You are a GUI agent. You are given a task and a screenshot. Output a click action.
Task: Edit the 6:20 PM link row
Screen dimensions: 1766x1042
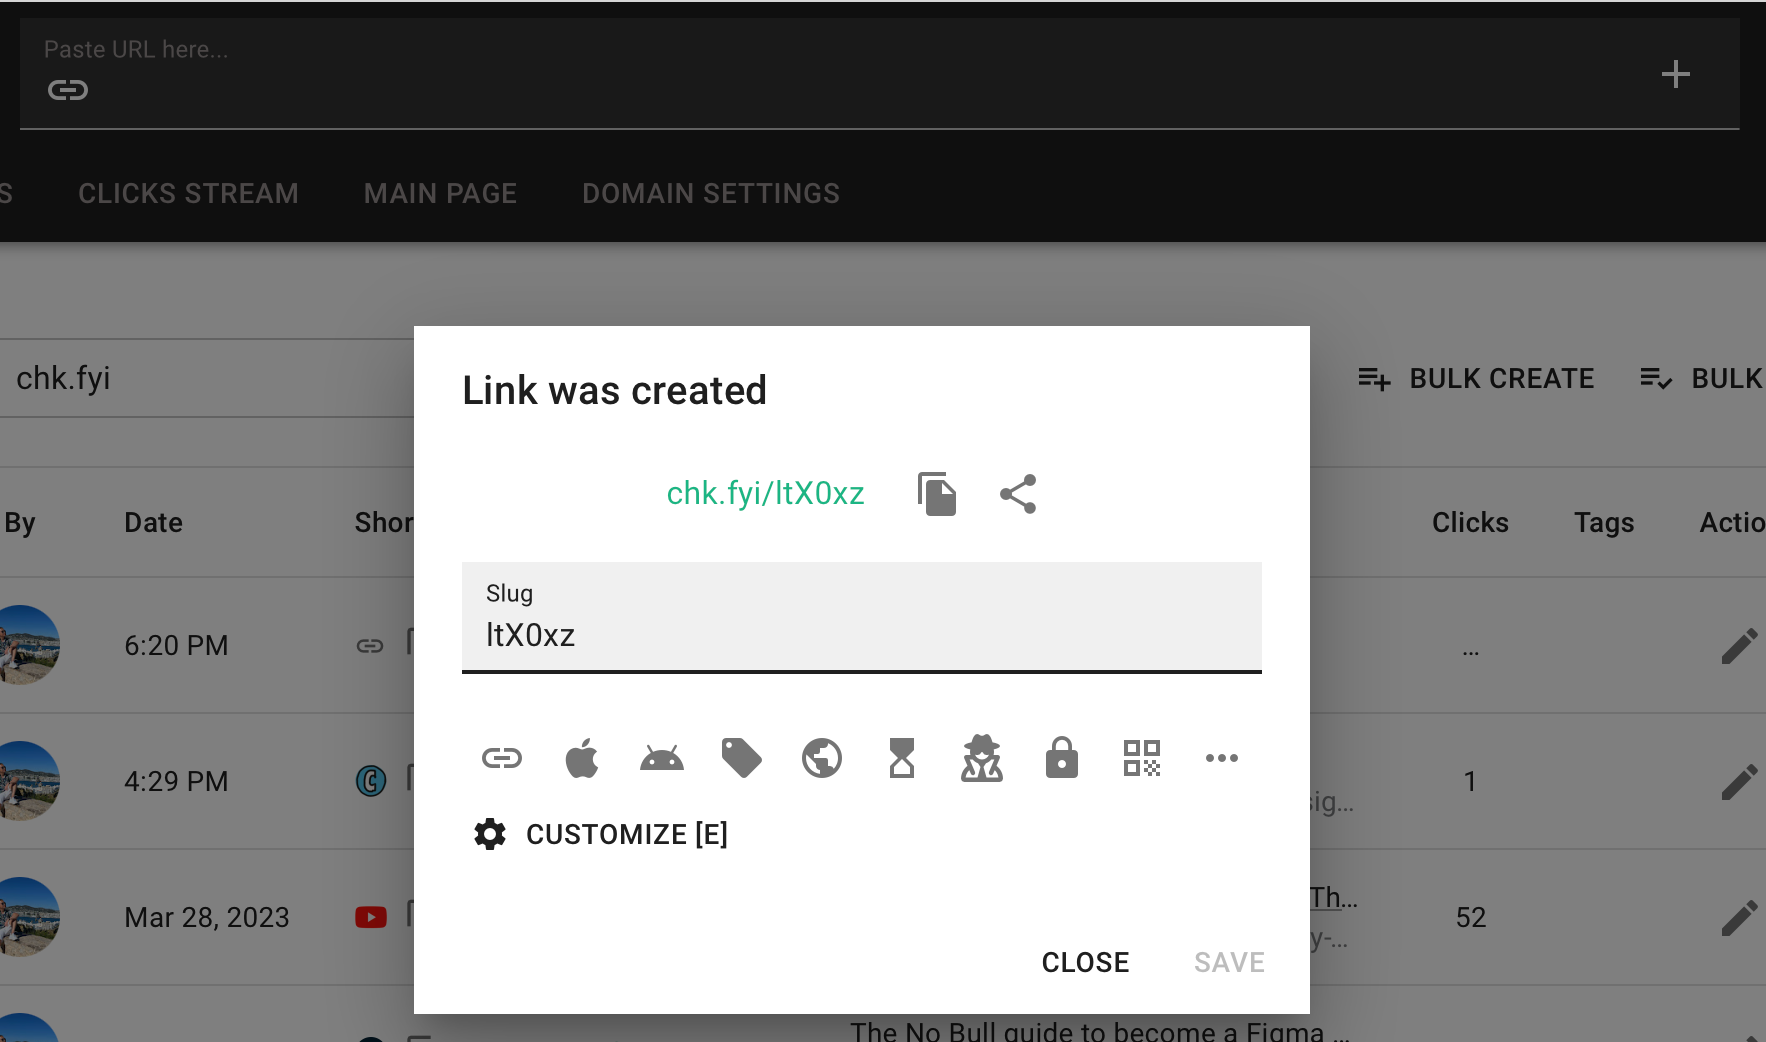[1740, 645]
